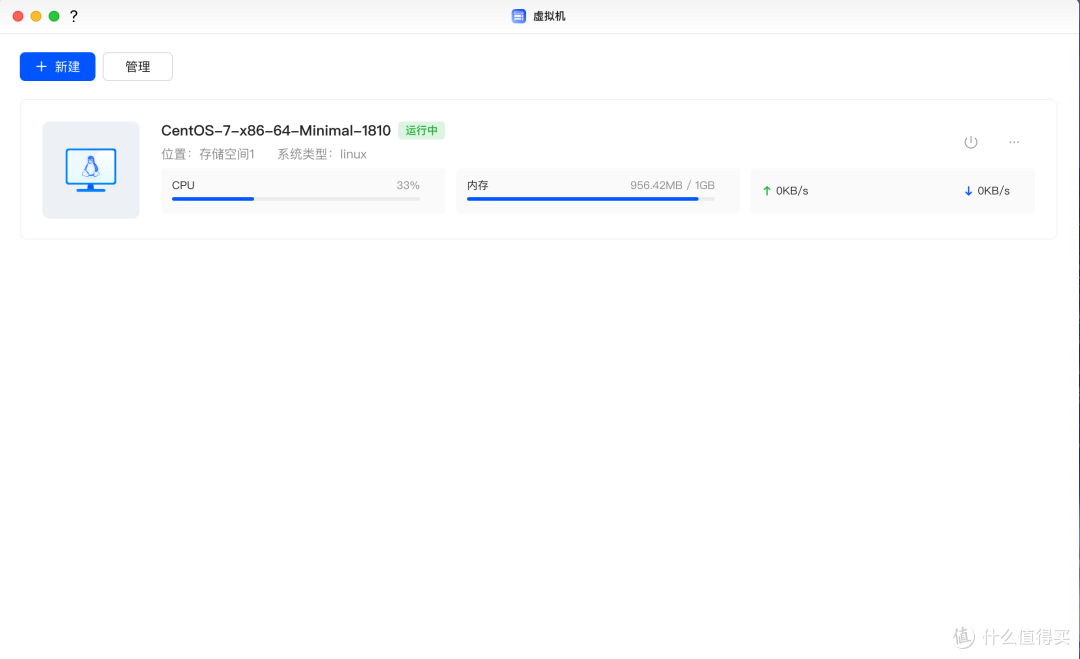Click the 内存 memory usage bar
This screenshot has height=659, width=1080.
(x=590, y=199)
